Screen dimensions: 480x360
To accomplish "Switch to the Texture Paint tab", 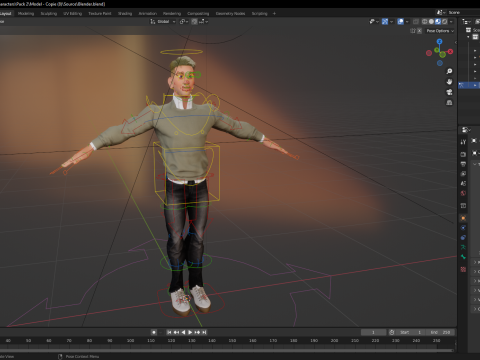I will tap(100, 13).
